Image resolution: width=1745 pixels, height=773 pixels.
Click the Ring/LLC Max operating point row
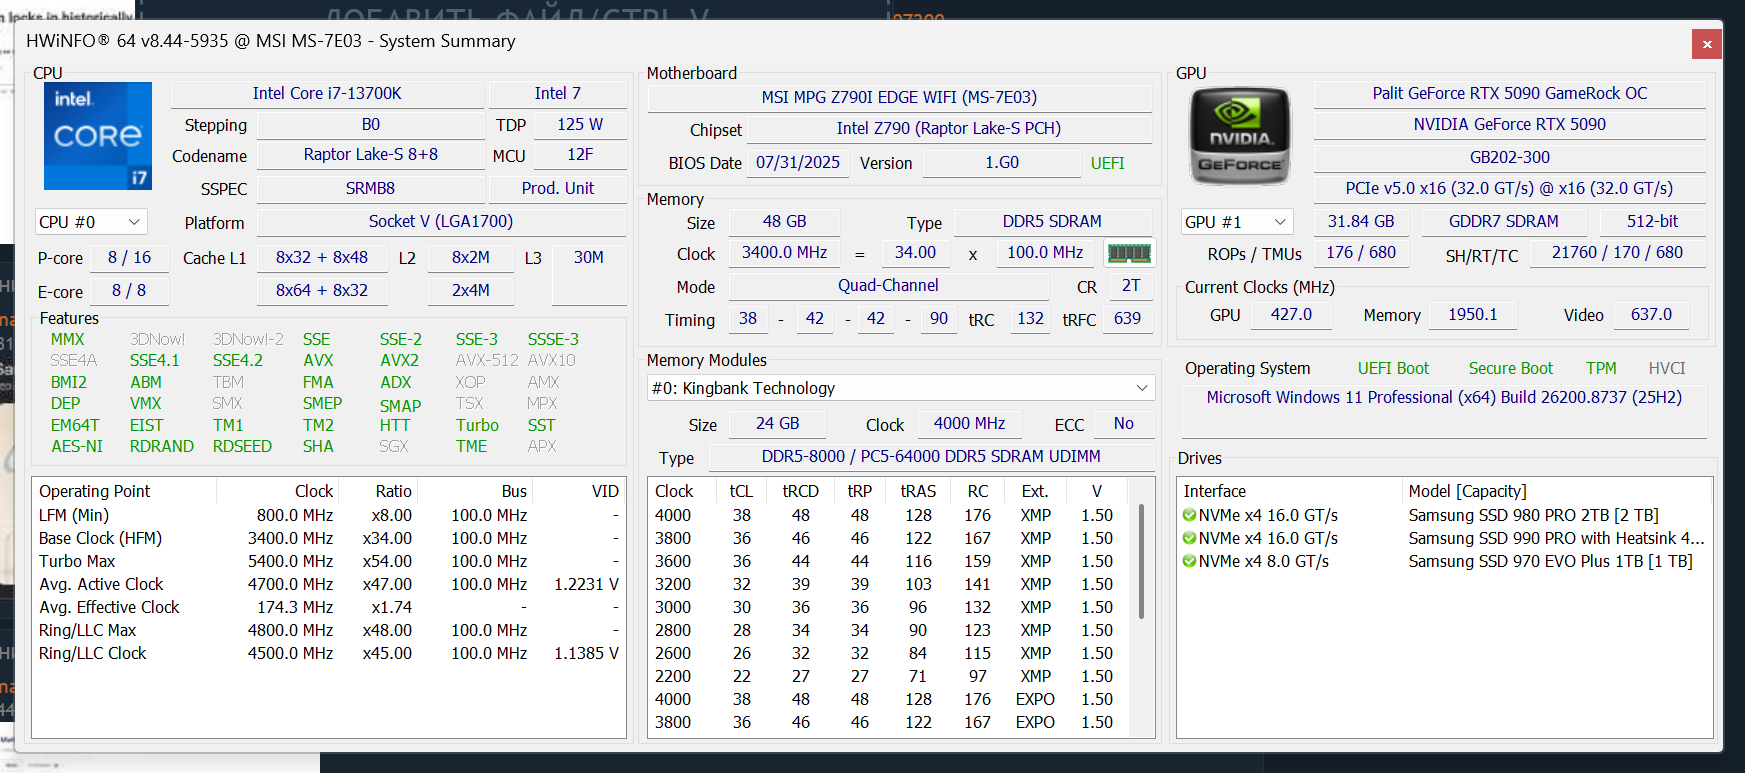pyautogui.click(x=328, y=631)
